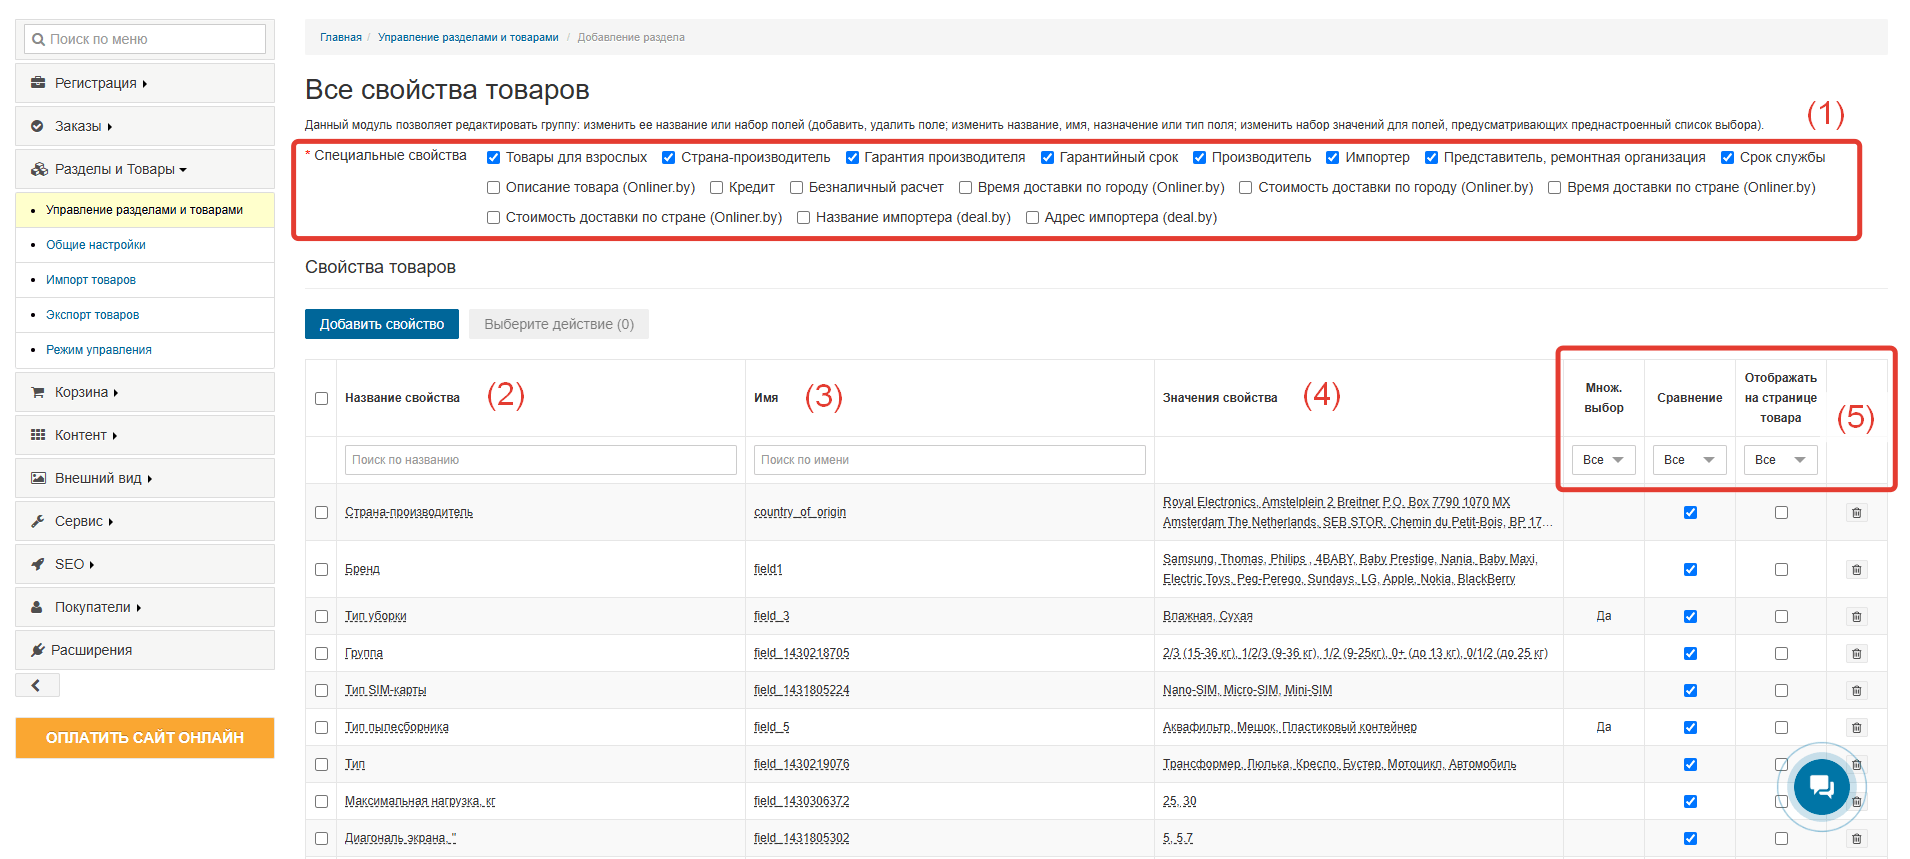Image resolution: width=1910 pixels, height=859 pixels.
Task: Click the Поиск по имени field
Action: tap(950, 460)
